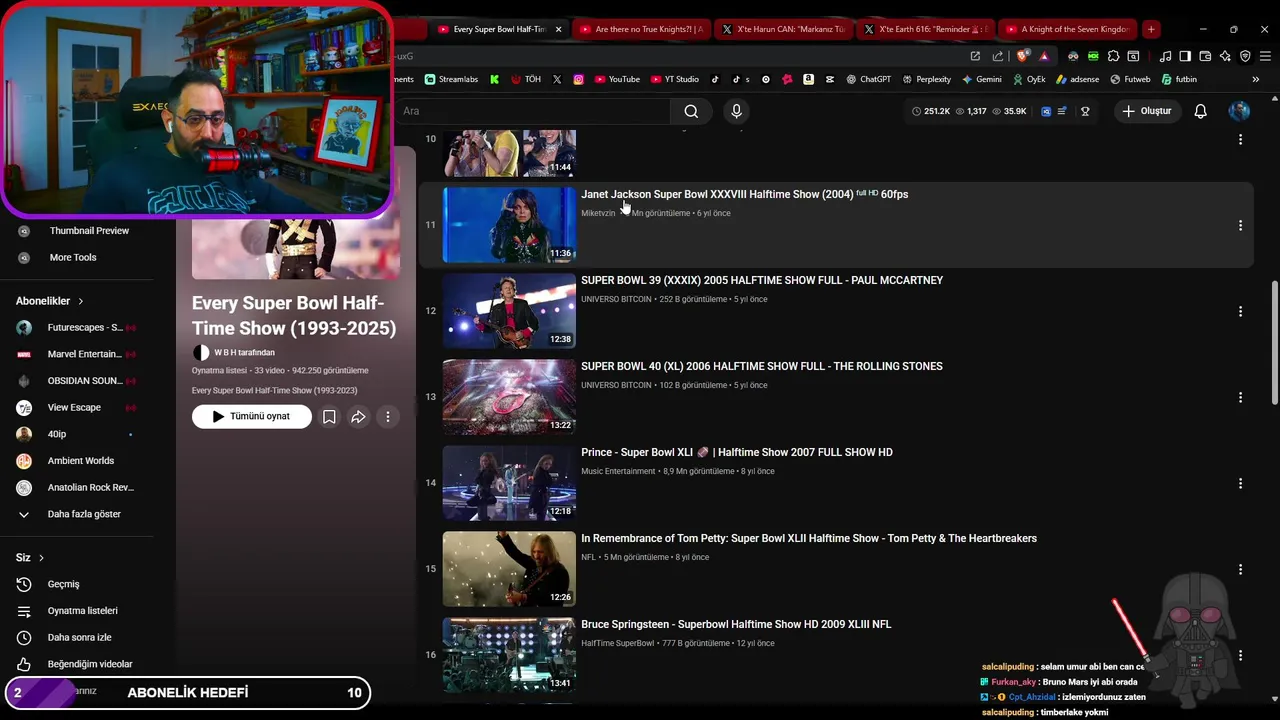
Task: Click Tümünü oynat play all button
Action: pyautogui.click(x=251, y=417)
